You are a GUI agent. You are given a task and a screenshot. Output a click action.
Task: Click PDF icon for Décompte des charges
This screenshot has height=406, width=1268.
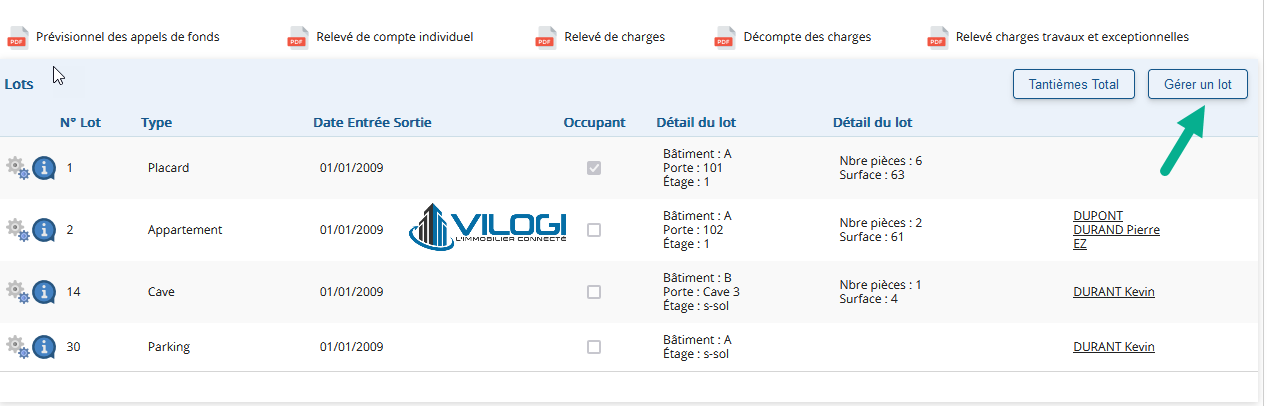pos(725,38)
